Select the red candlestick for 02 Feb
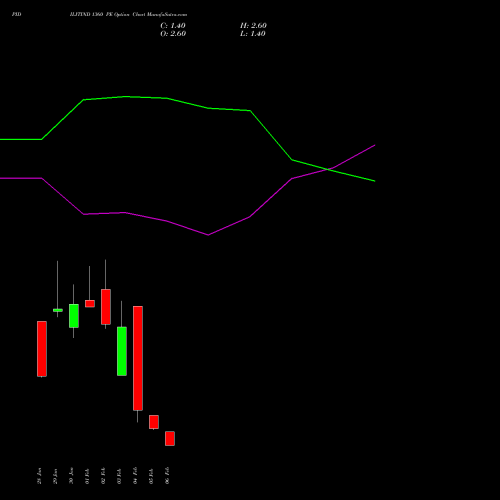 coord(106,307)
